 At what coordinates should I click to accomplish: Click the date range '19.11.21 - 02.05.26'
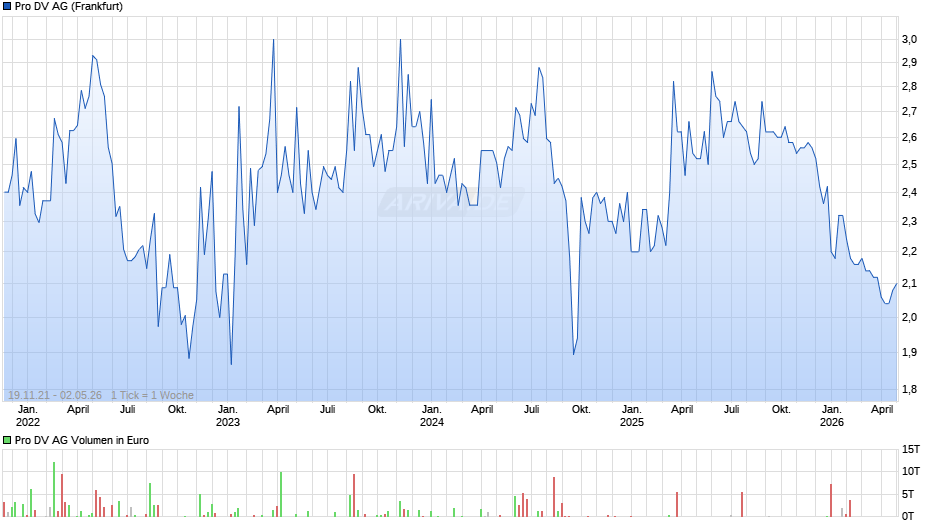click(55, 395)
